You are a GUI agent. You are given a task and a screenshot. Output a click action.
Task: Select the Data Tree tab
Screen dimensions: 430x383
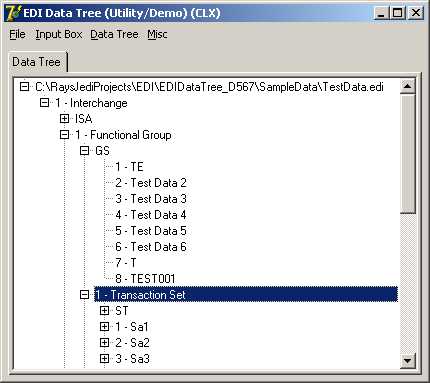coord(37,62)
